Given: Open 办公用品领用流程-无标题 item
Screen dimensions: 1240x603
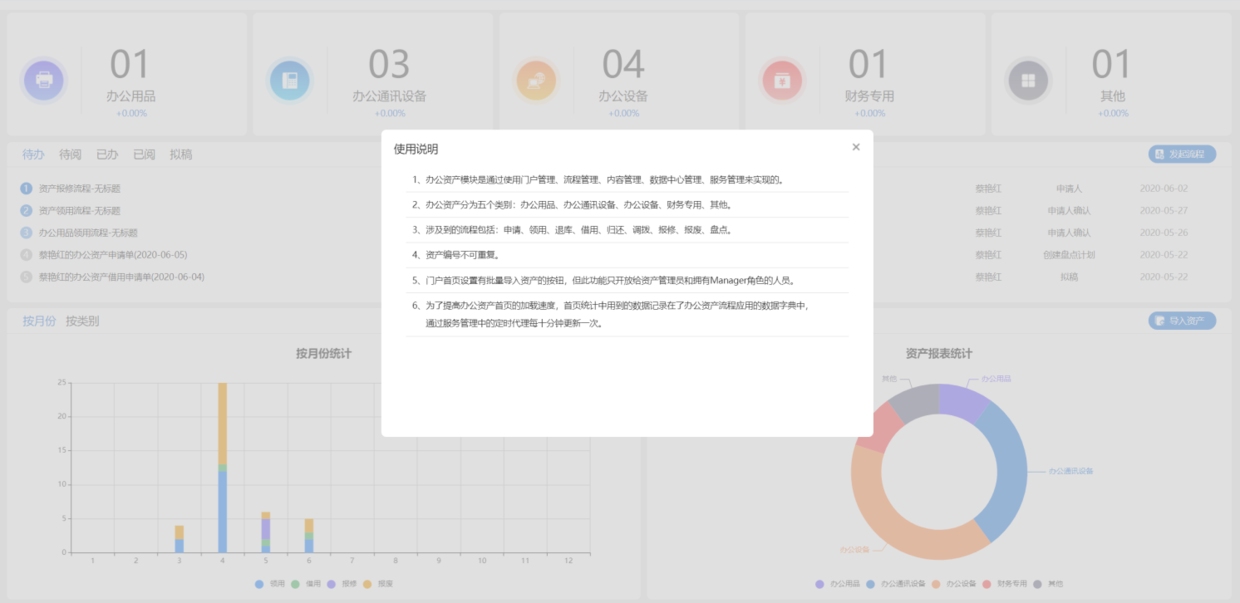Looking at the screenshot, I should pos(88,232).
